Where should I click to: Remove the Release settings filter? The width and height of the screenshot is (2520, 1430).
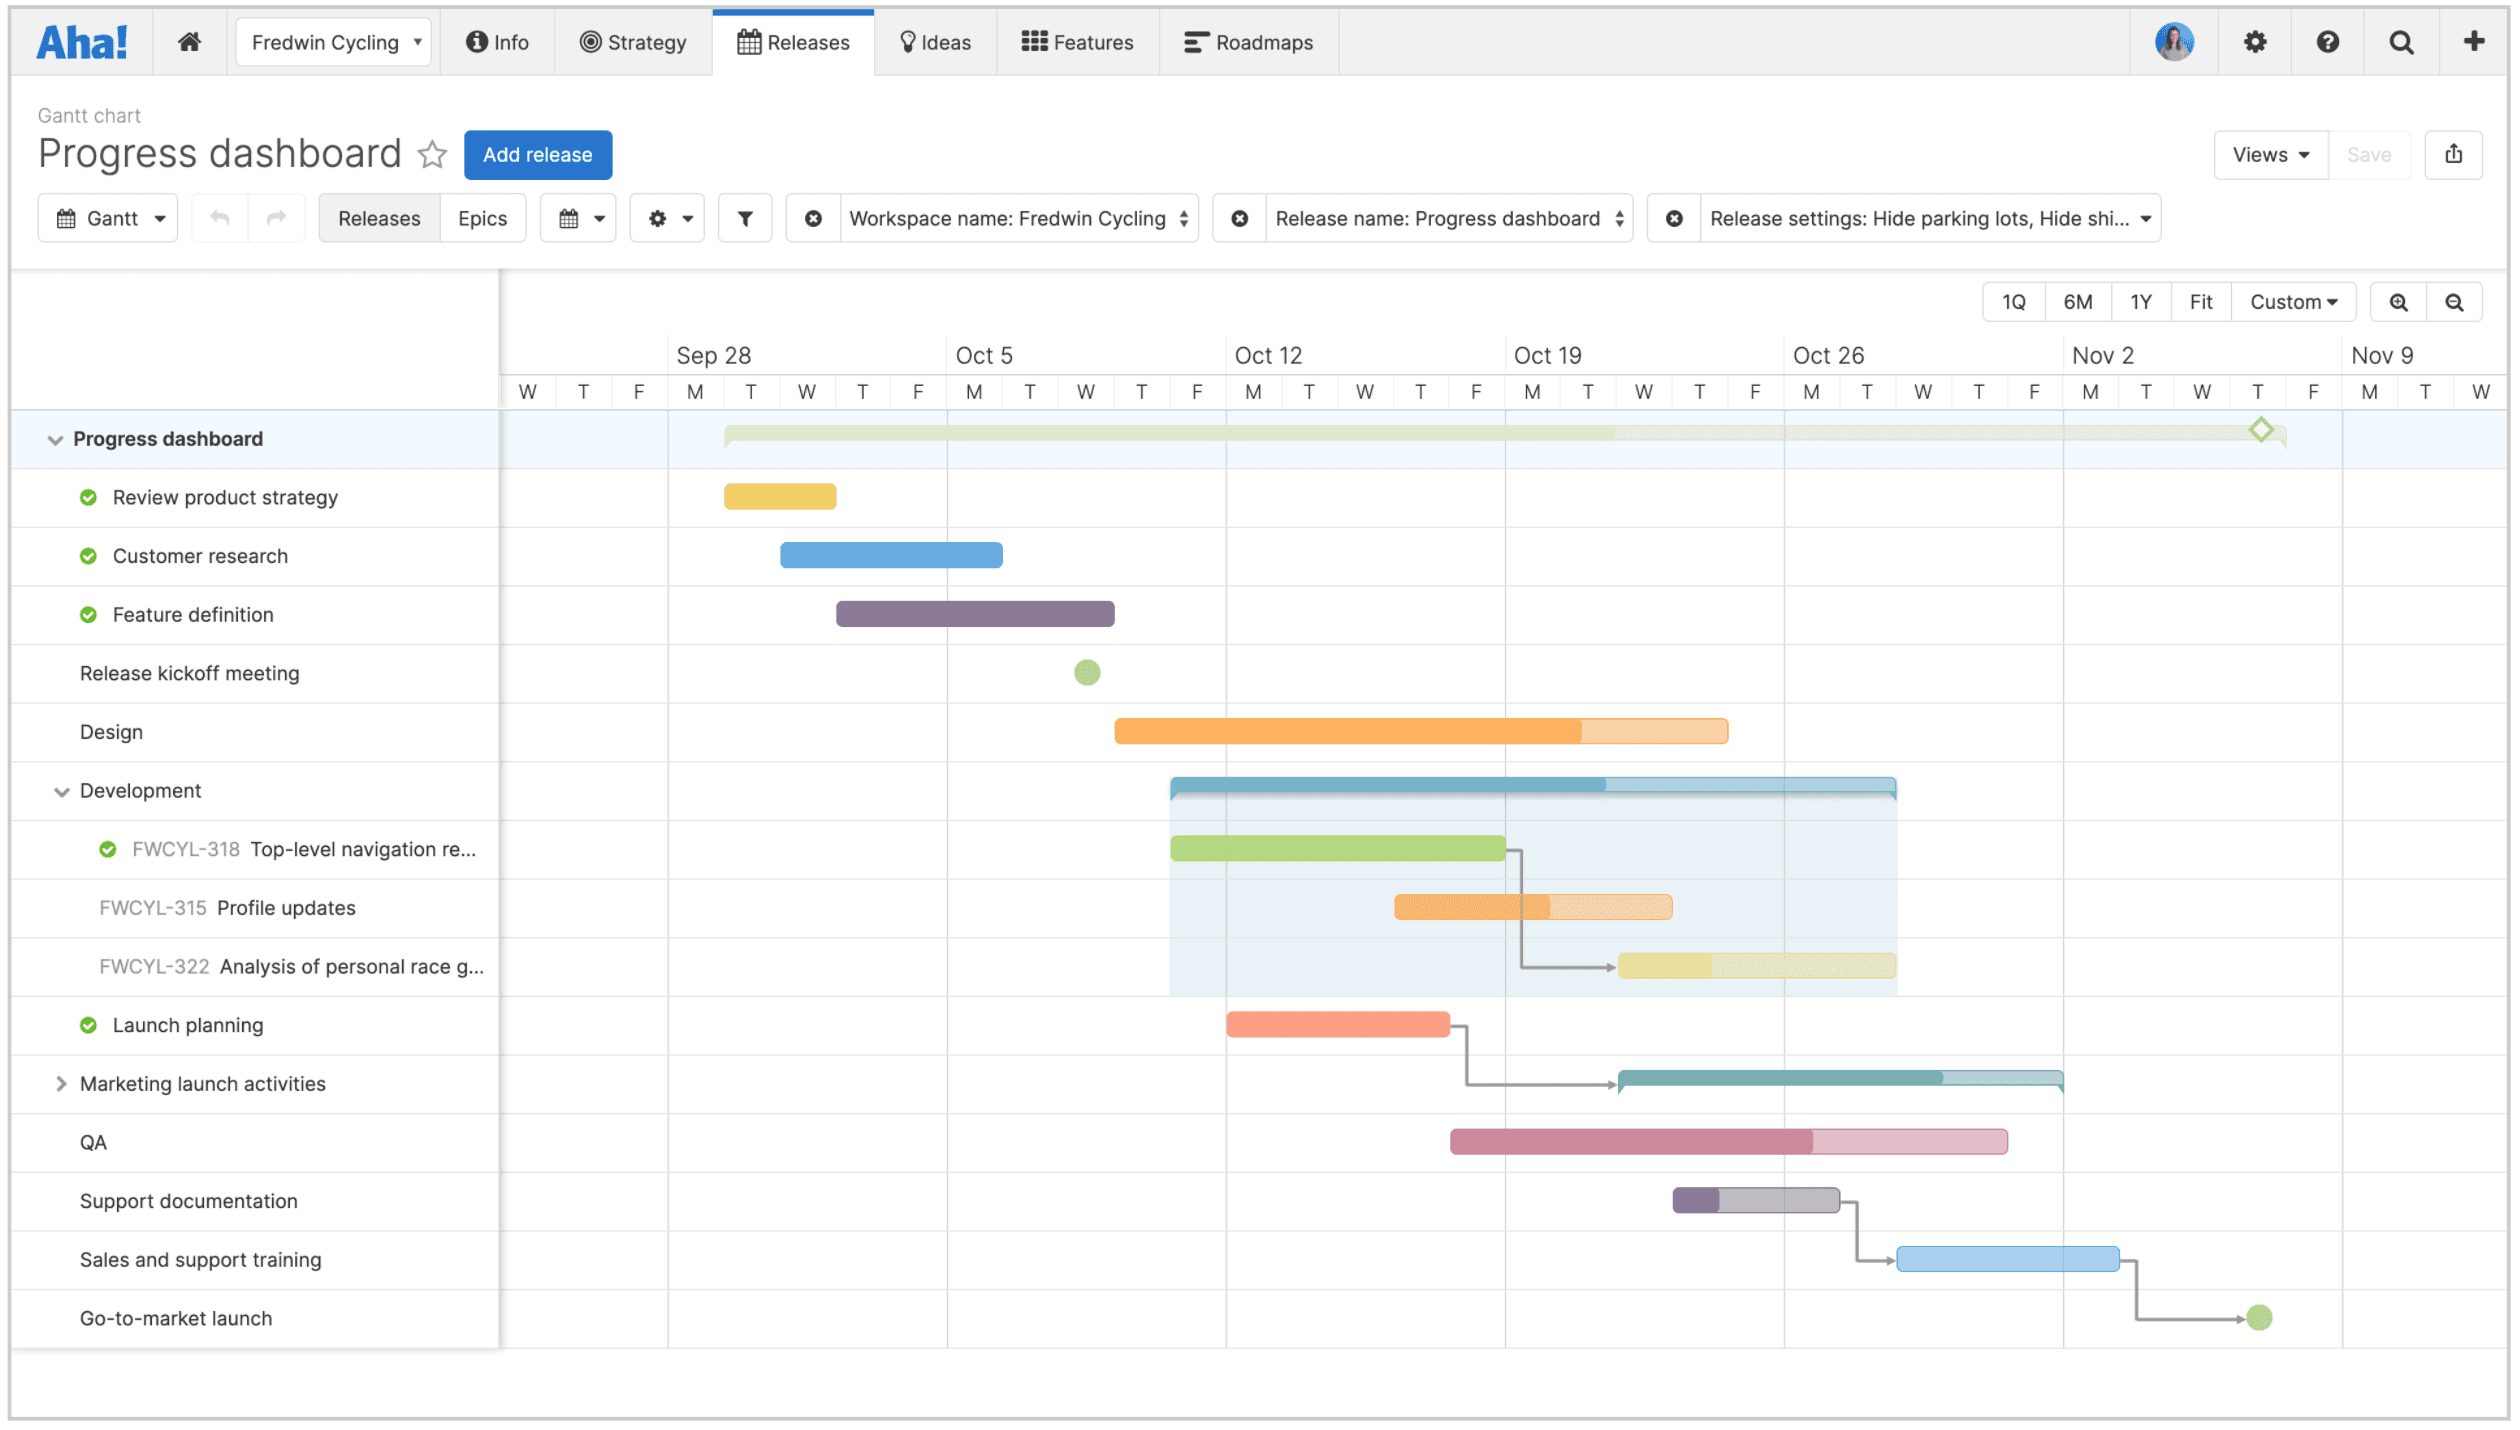pos(1674,218)
